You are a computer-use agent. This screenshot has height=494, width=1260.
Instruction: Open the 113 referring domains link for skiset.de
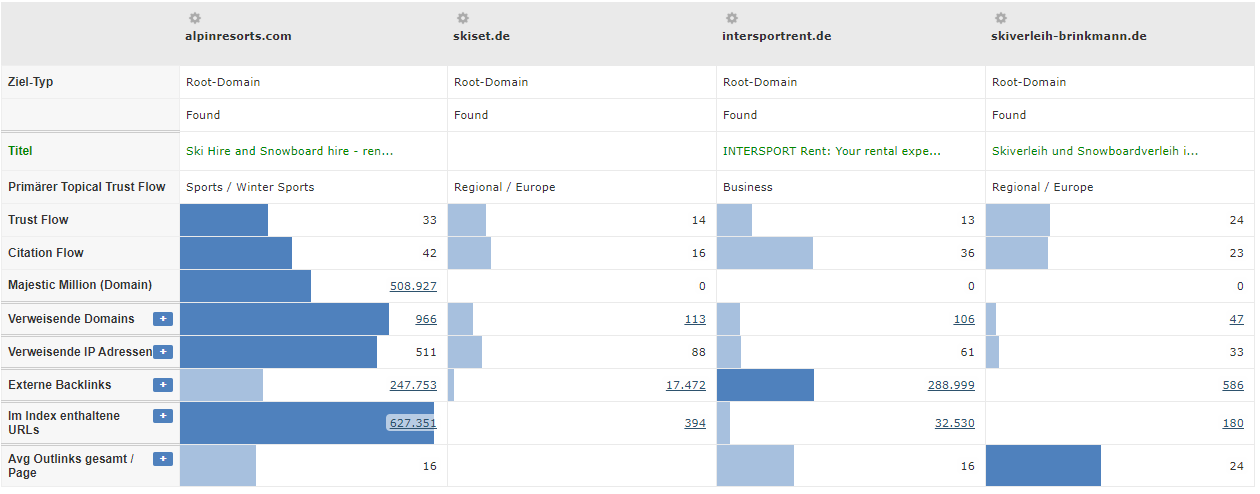[x=695, y=319]
